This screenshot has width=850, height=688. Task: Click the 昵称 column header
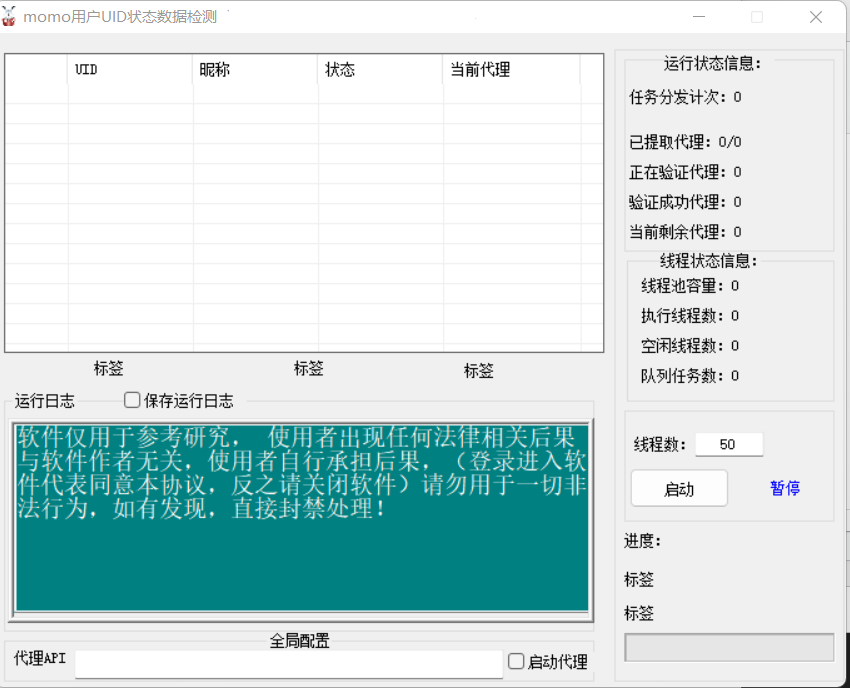(255, 70)
